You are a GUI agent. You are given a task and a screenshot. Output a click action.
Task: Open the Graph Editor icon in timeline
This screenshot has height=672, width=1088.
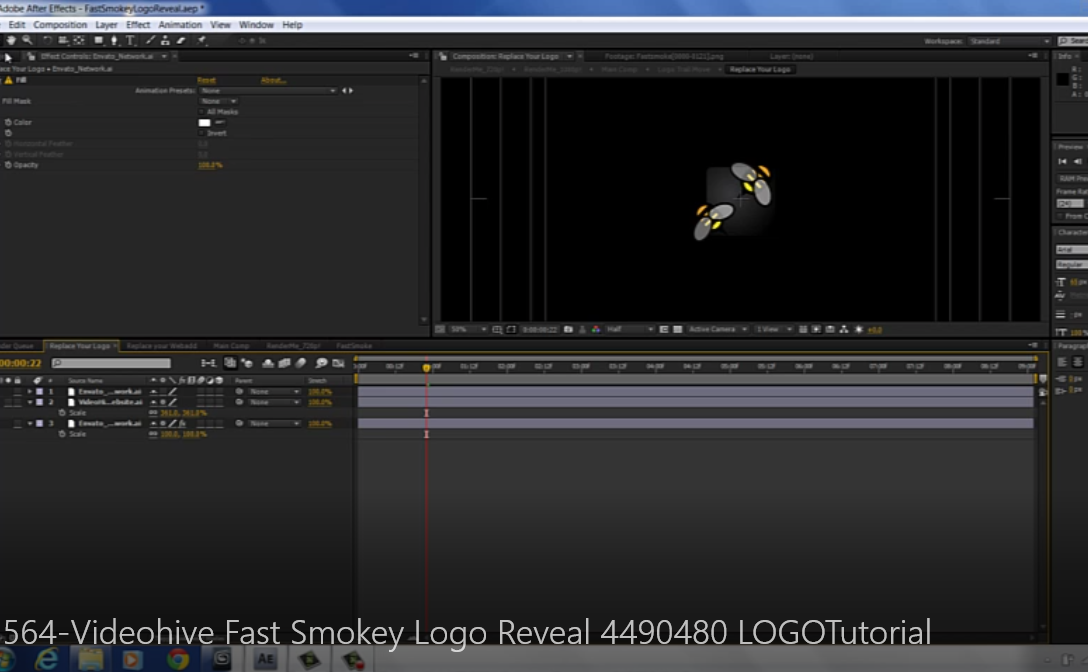pos(338,363)
